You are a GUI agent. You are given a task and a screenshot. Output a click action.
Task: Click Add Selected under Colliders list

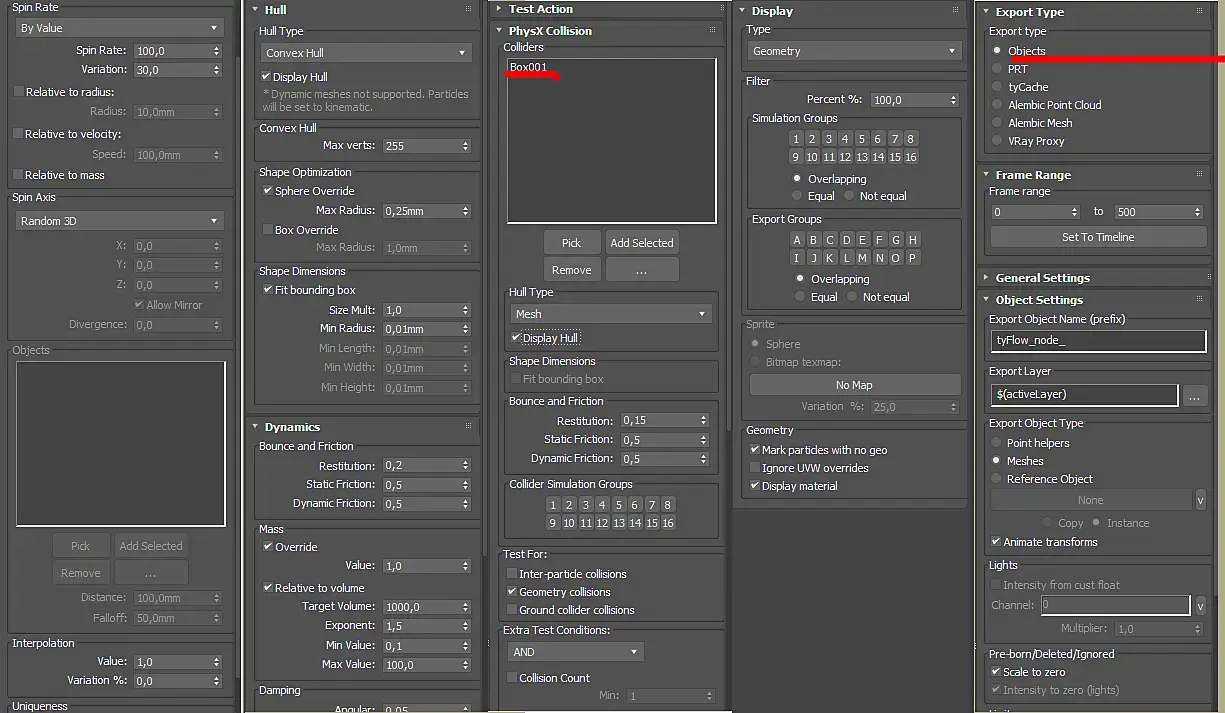click(x=642, y=243)
